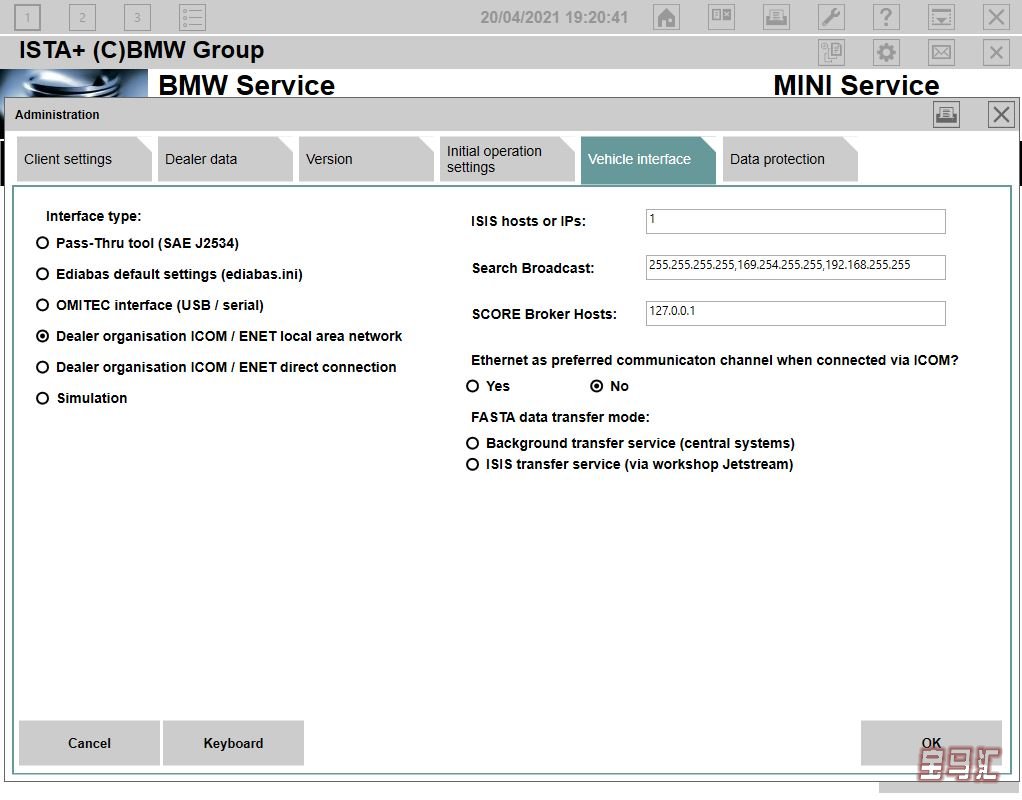Open the Version tab
1022x800 pixels.
[x=365, y=159]
